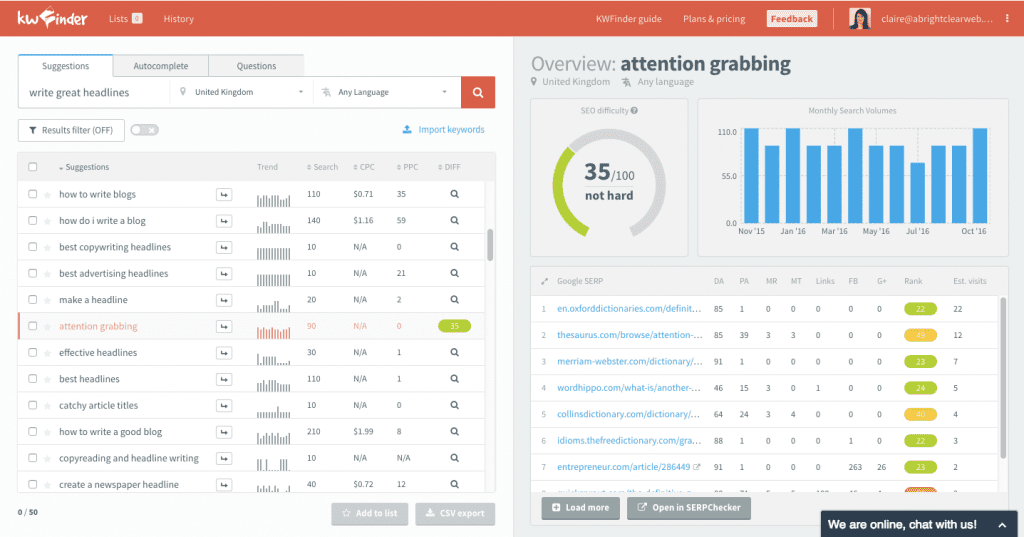This screenshot has height=537, width=1024.
Task: Click the Load more button
Action: 580,508
